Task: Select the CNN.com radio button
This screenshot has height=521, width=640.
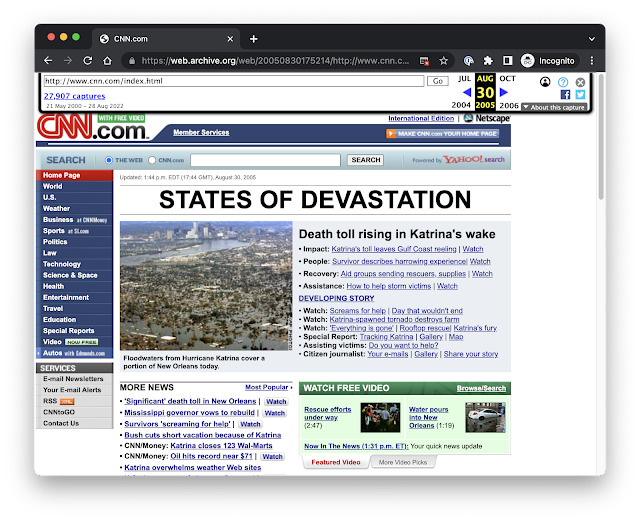Action: pos(152,160)
